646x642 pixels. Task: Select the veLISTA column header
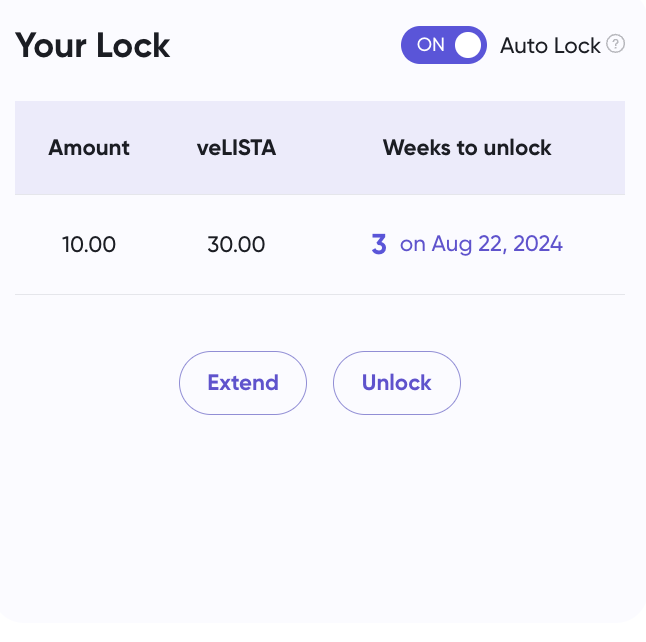point(236,148)
